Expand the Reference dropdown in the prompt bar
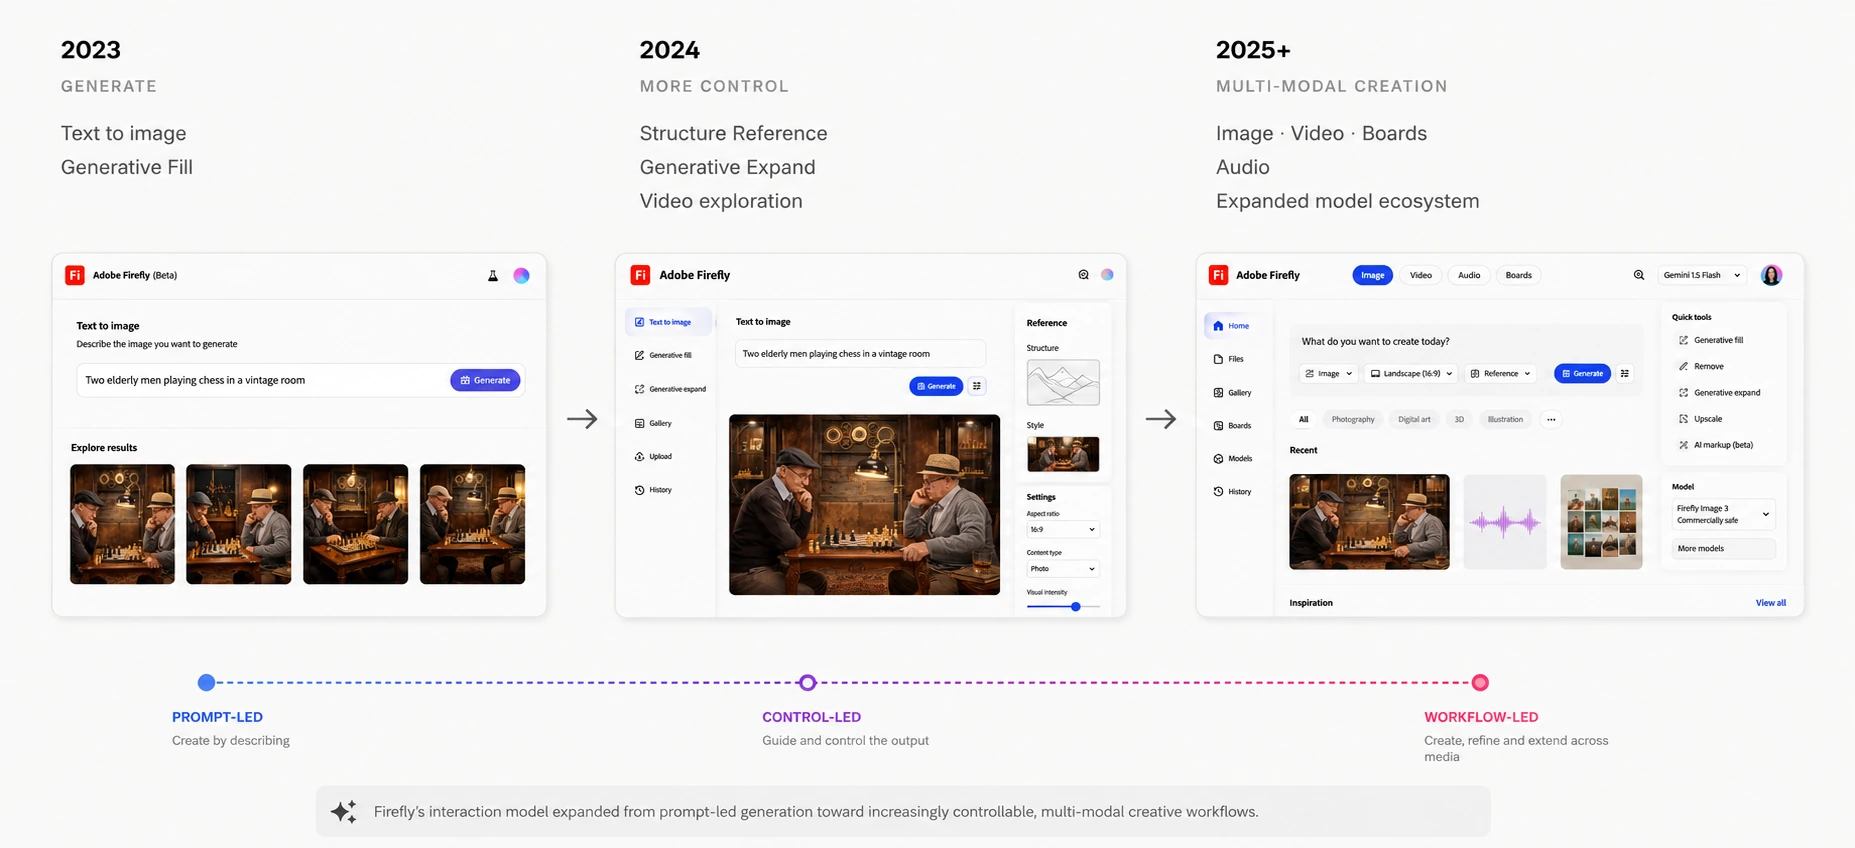Viewport: 1855px width, 848px height. (x=1500, y=374)
